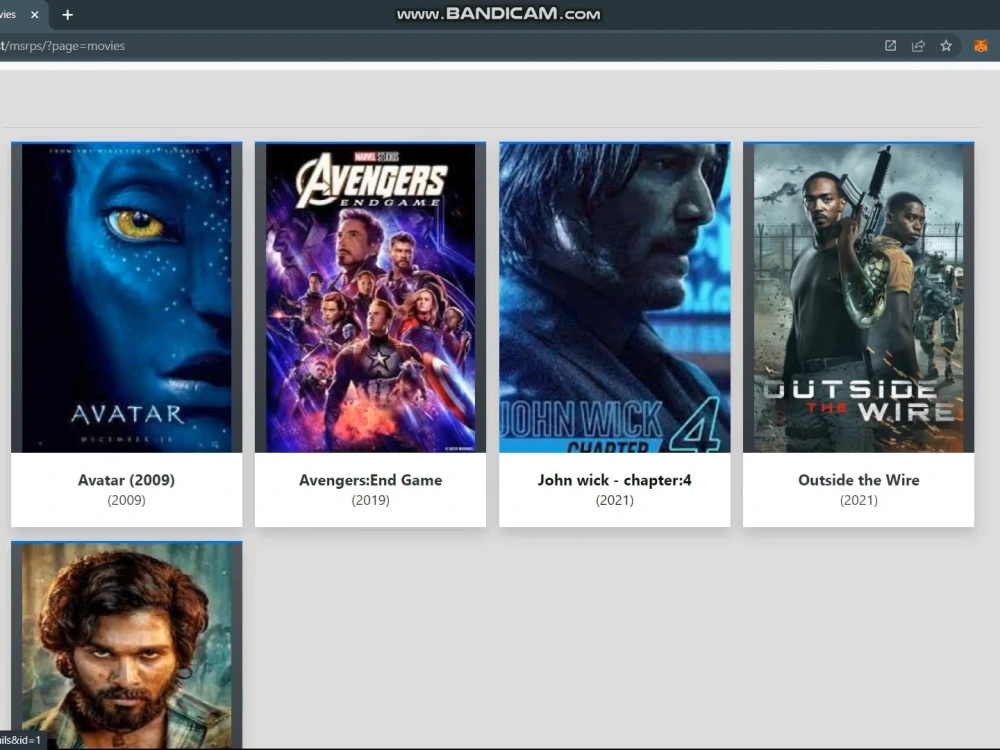This screenshot has height=750, width=1000.
Task: Open the bearded man movie poster
Action: (x=126, y=645)
